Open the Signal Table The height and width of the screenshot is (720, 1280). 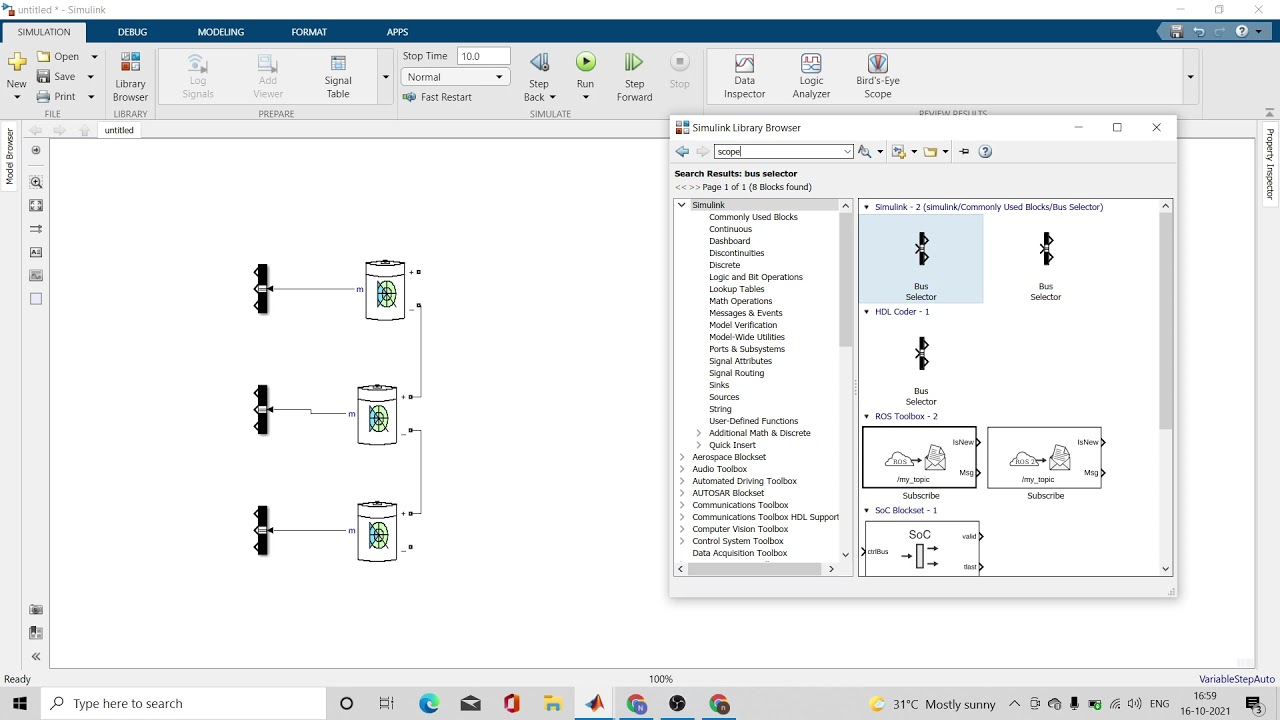click(338, 76)
